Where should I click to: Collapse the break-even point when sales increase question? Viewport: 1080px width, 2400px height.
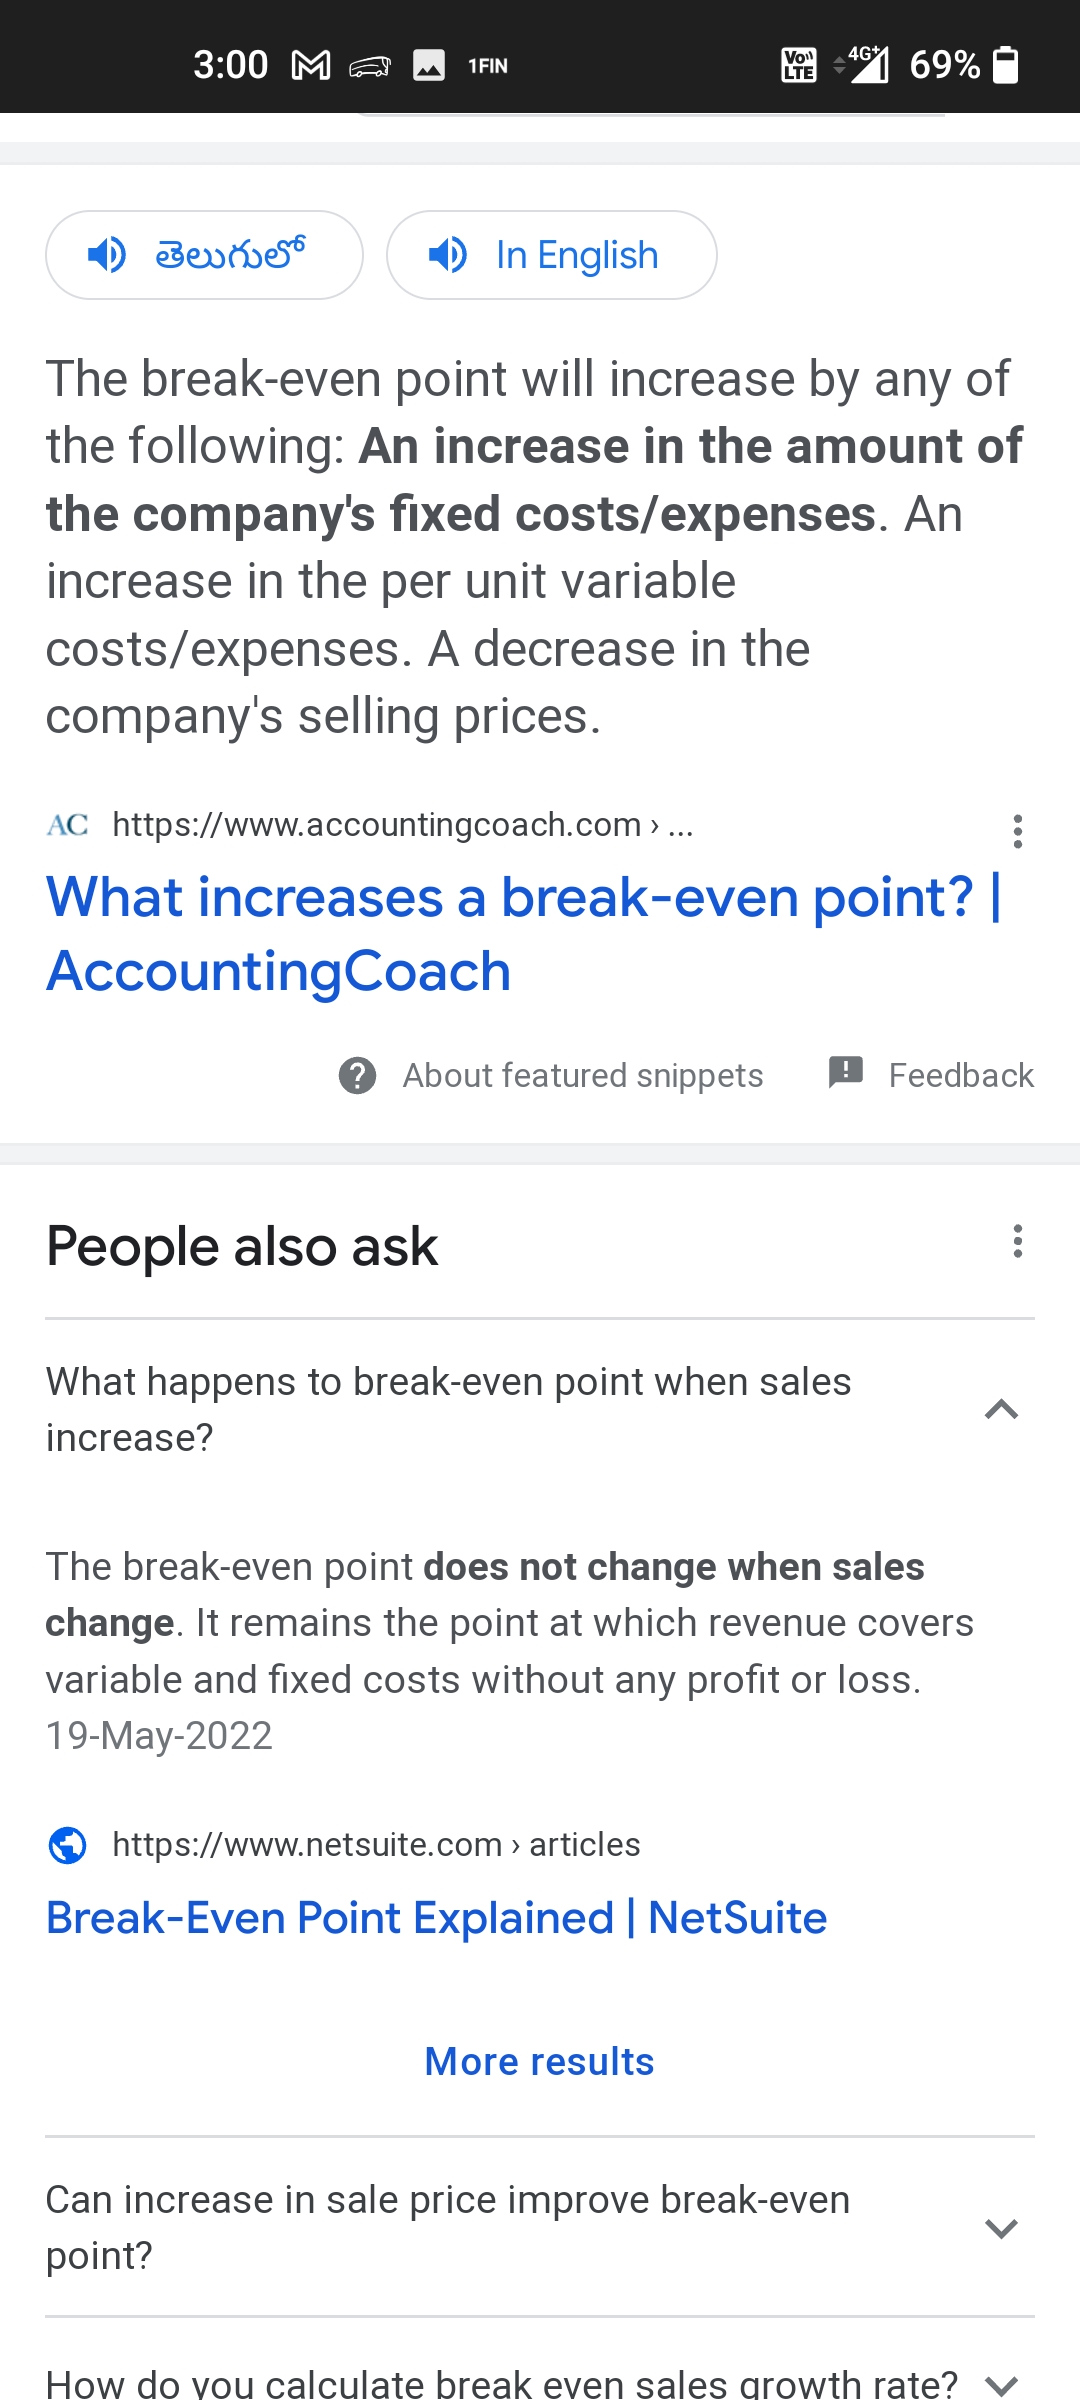coord(1001,1410)
